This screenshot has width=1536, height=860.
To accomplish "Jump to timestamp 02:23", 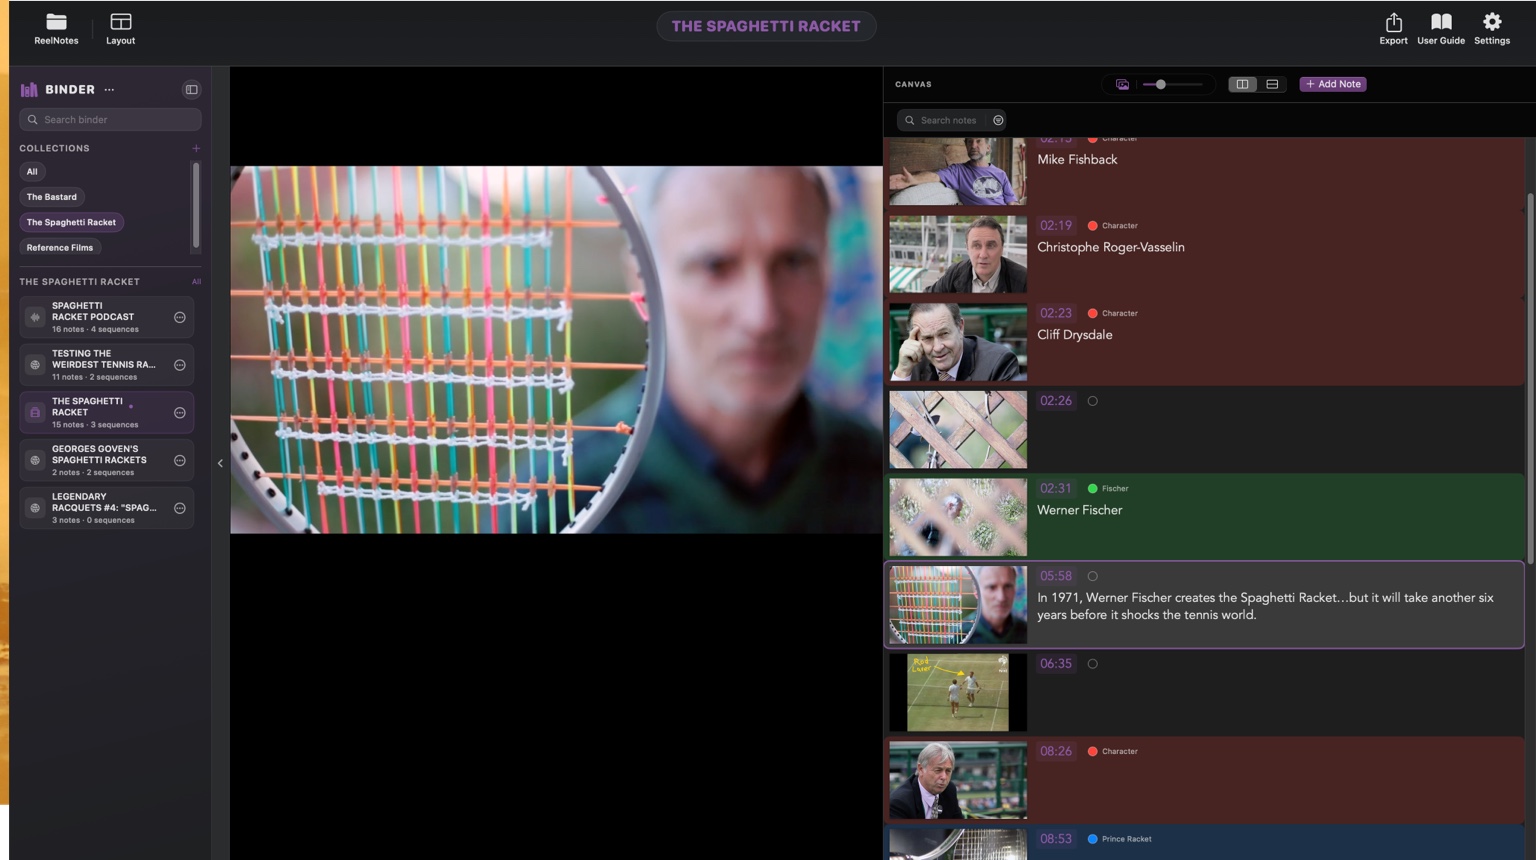I will coord(1055,313).
